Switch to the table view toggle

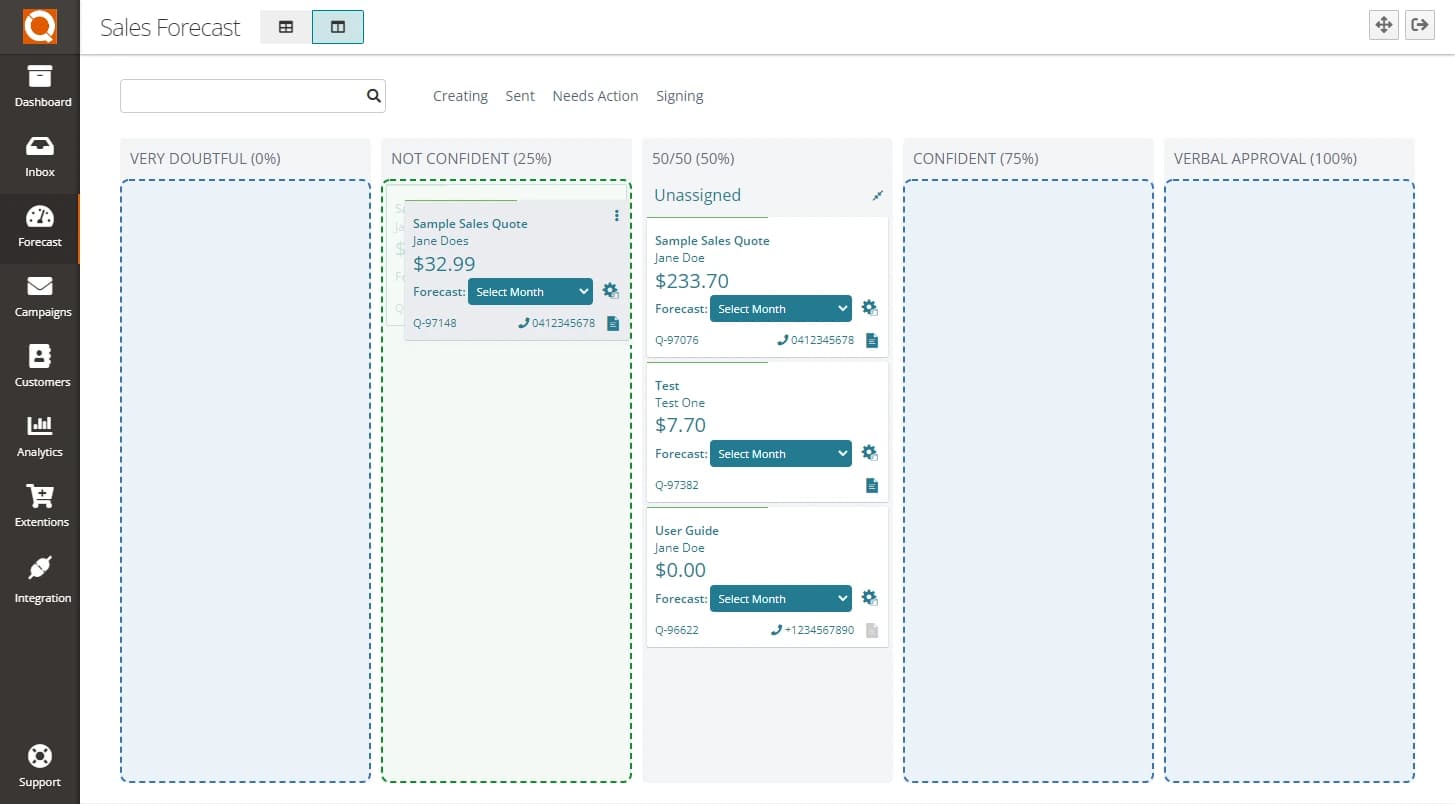(285, 27)
